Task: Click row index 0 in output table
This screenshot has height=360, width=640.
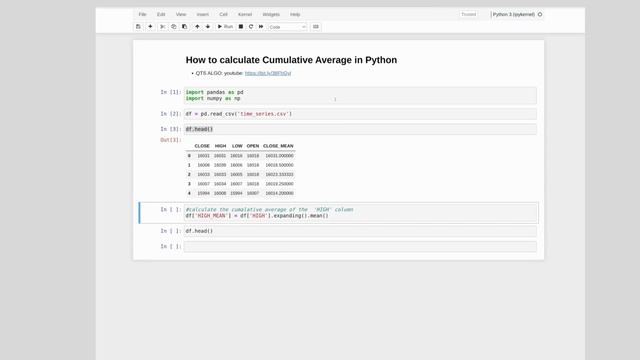Action: click(189, 156)
